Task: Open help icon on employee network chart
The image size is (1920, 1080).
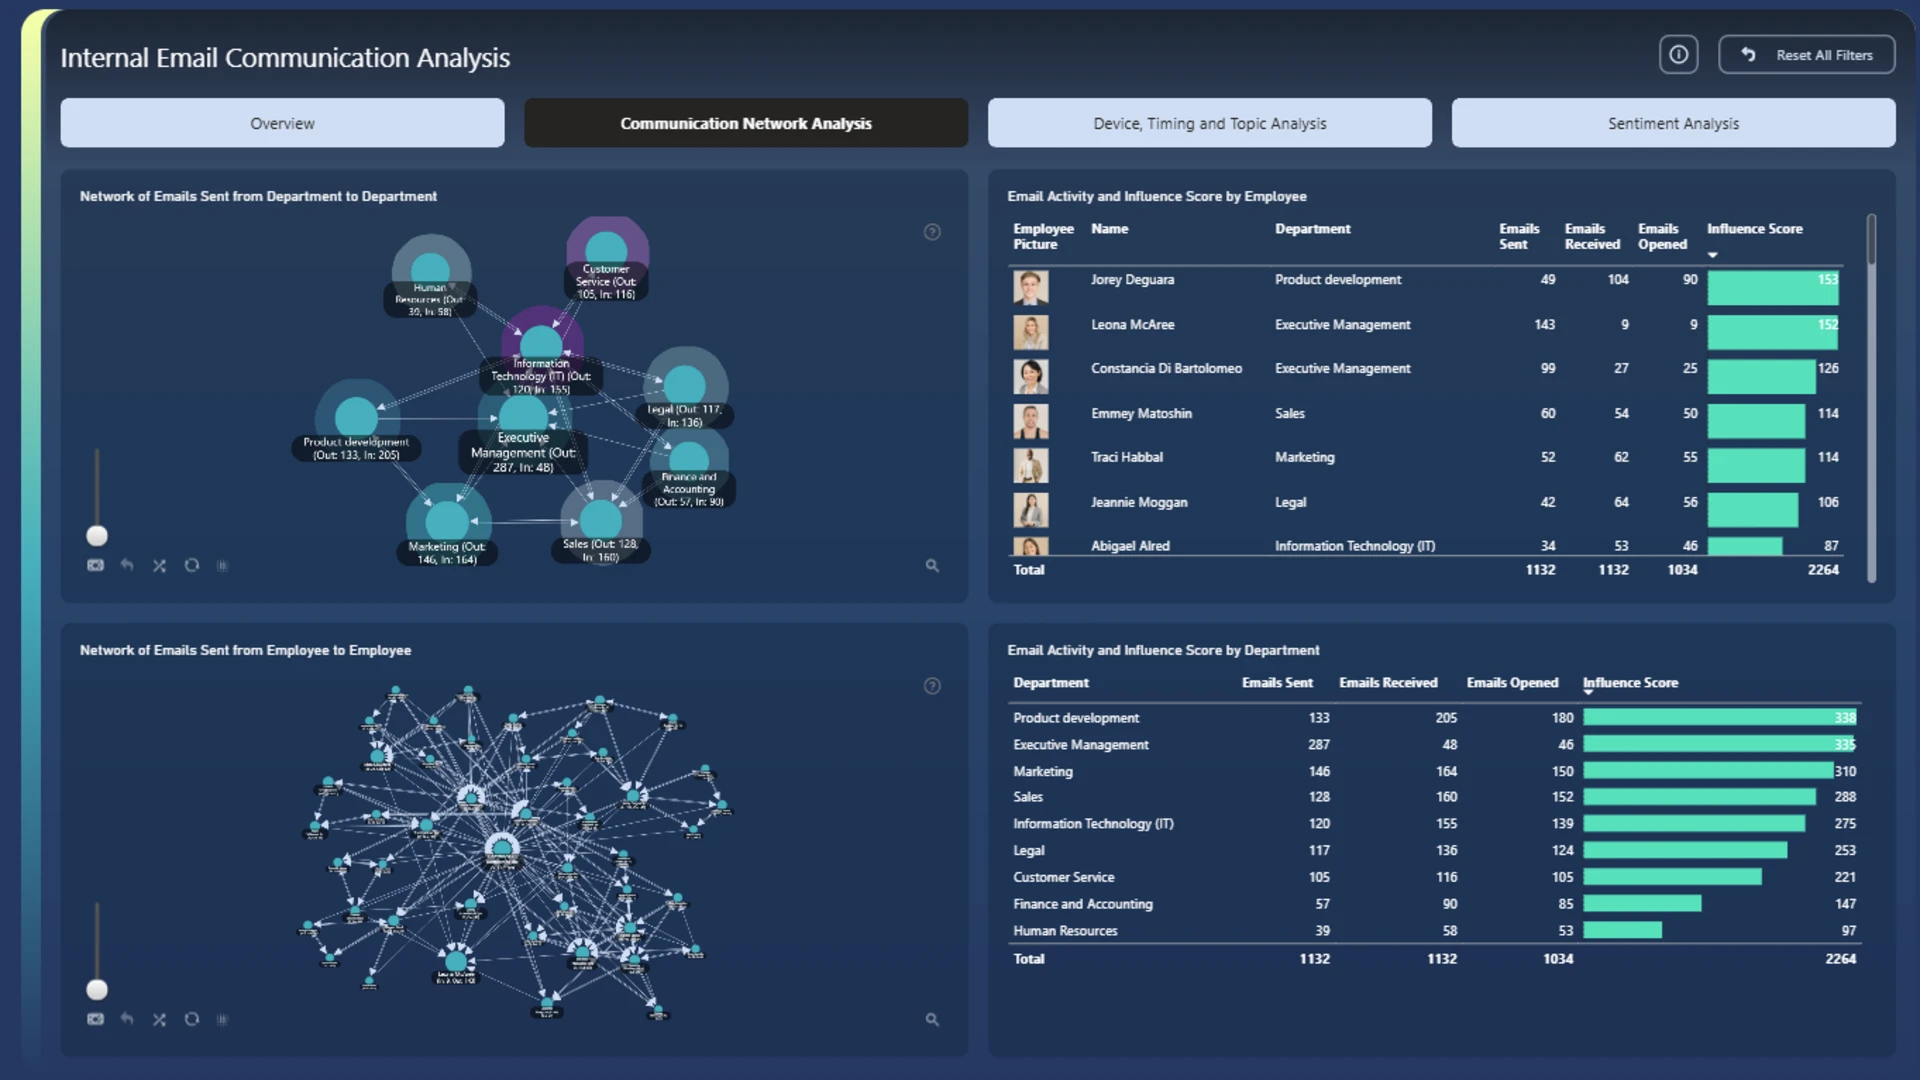Action: click(932, 686)
